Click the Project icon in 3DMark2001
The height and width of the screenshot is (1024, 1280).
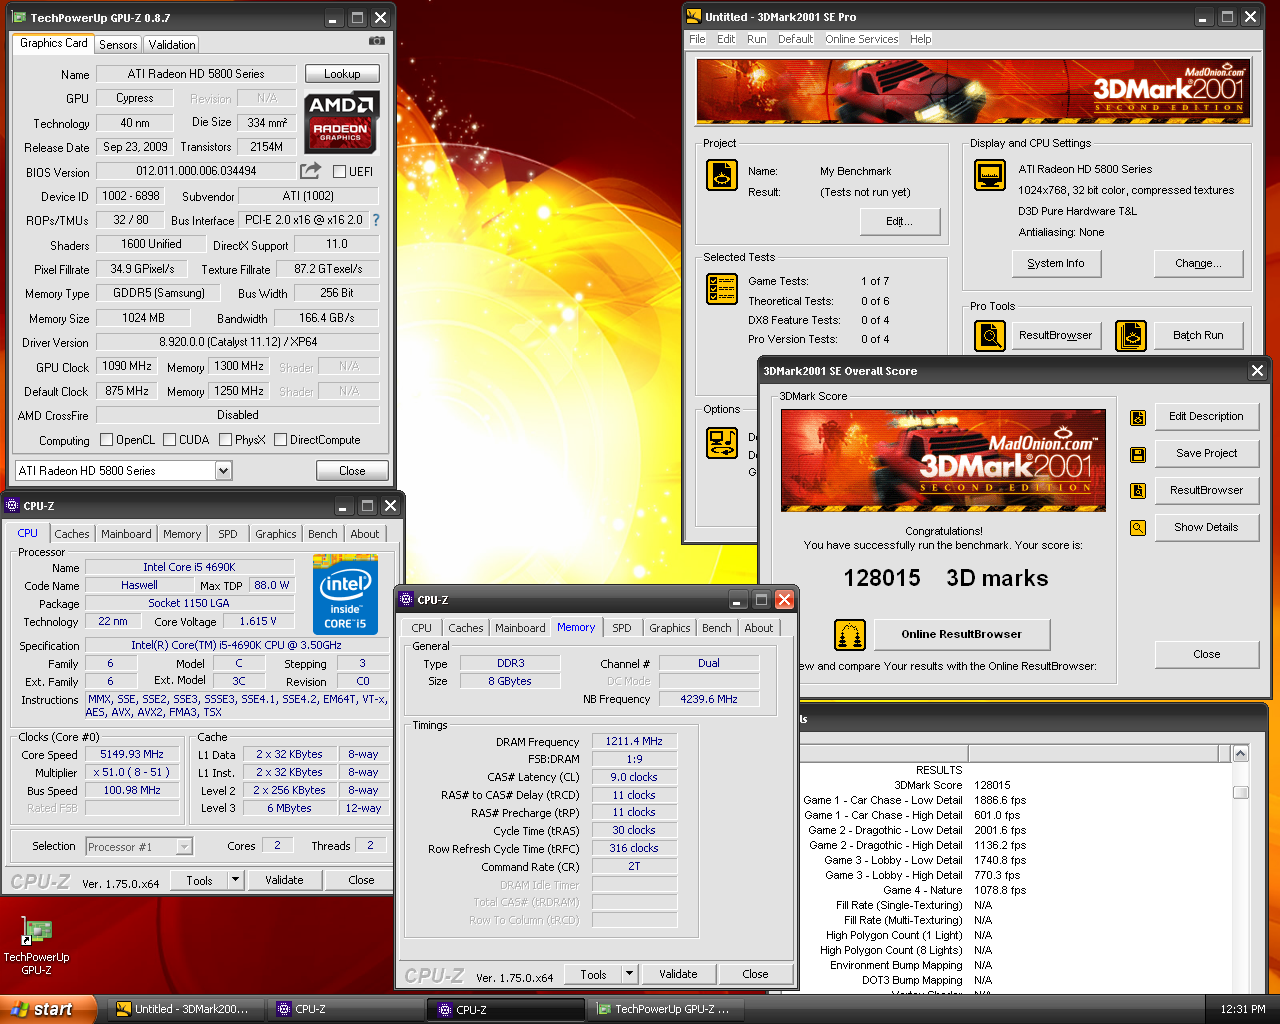coord(722,175)
